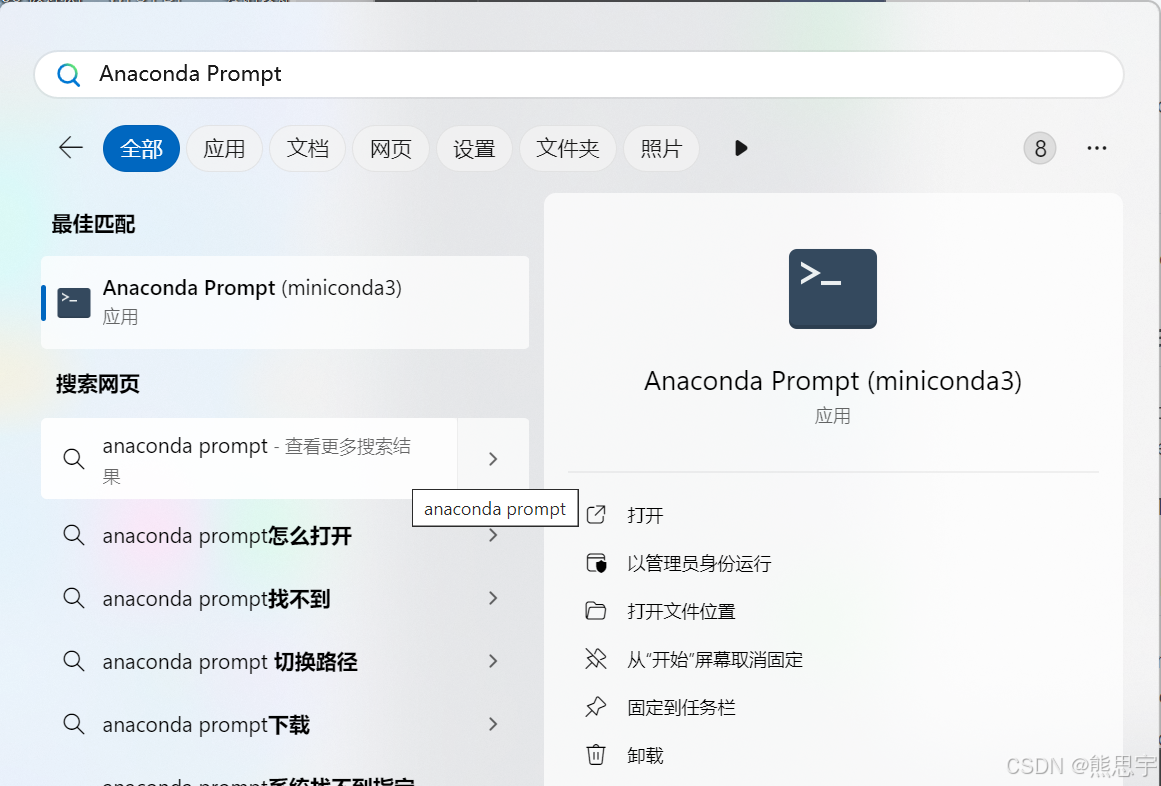The height and width of the screenshot is (786, 1161).
Task: Click search icon beside 查看更多搜索结果 result
Action: click(73, 459)
